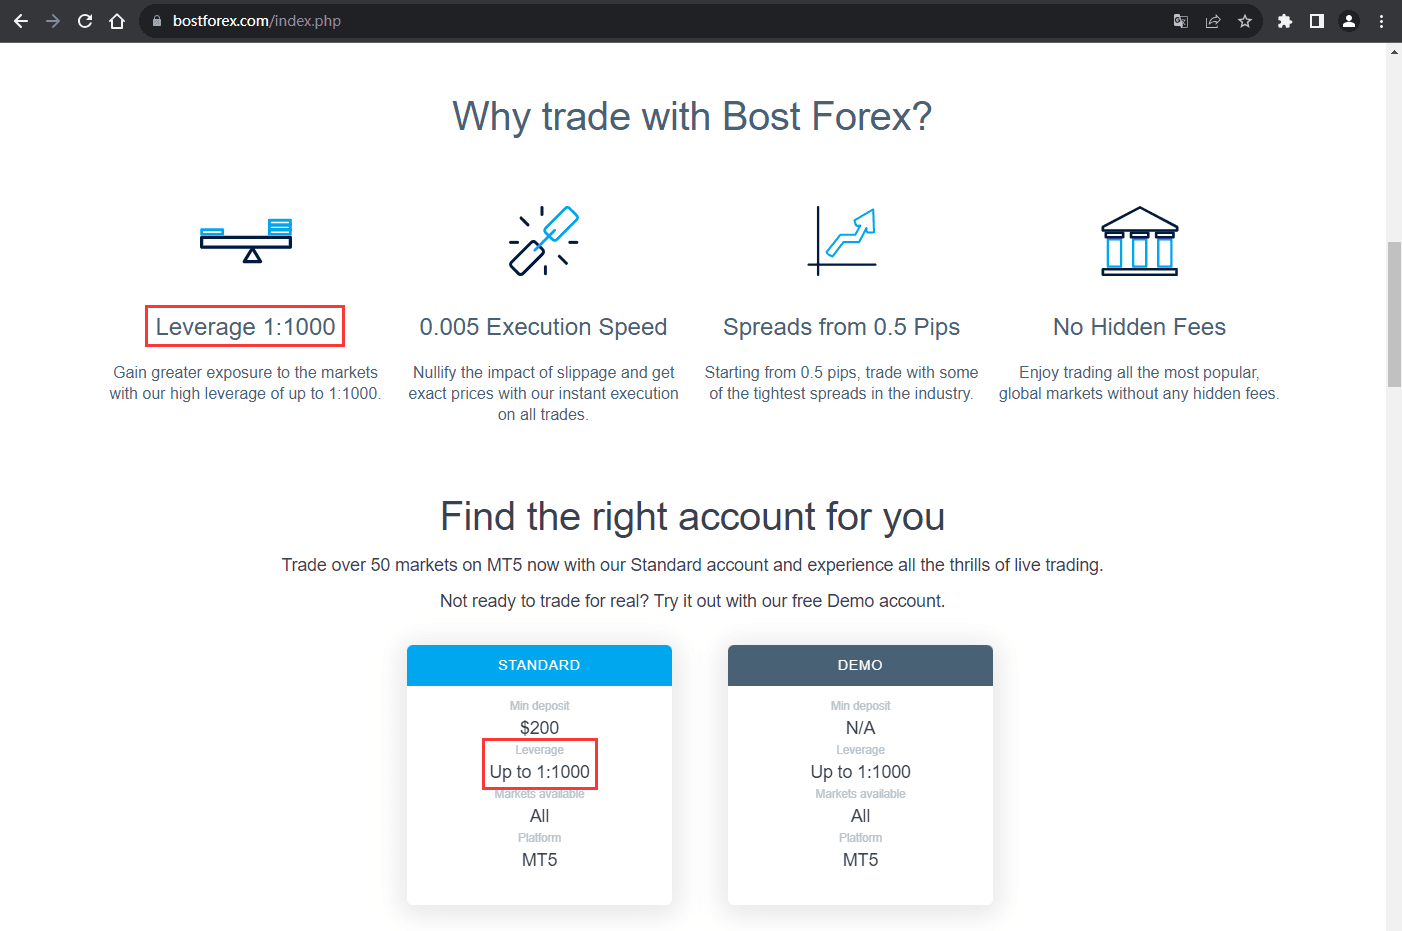Click the 'Nullify the impact of slippage' text
The height and width of the screenshot is (931, 1402).
tap(543, 393)
